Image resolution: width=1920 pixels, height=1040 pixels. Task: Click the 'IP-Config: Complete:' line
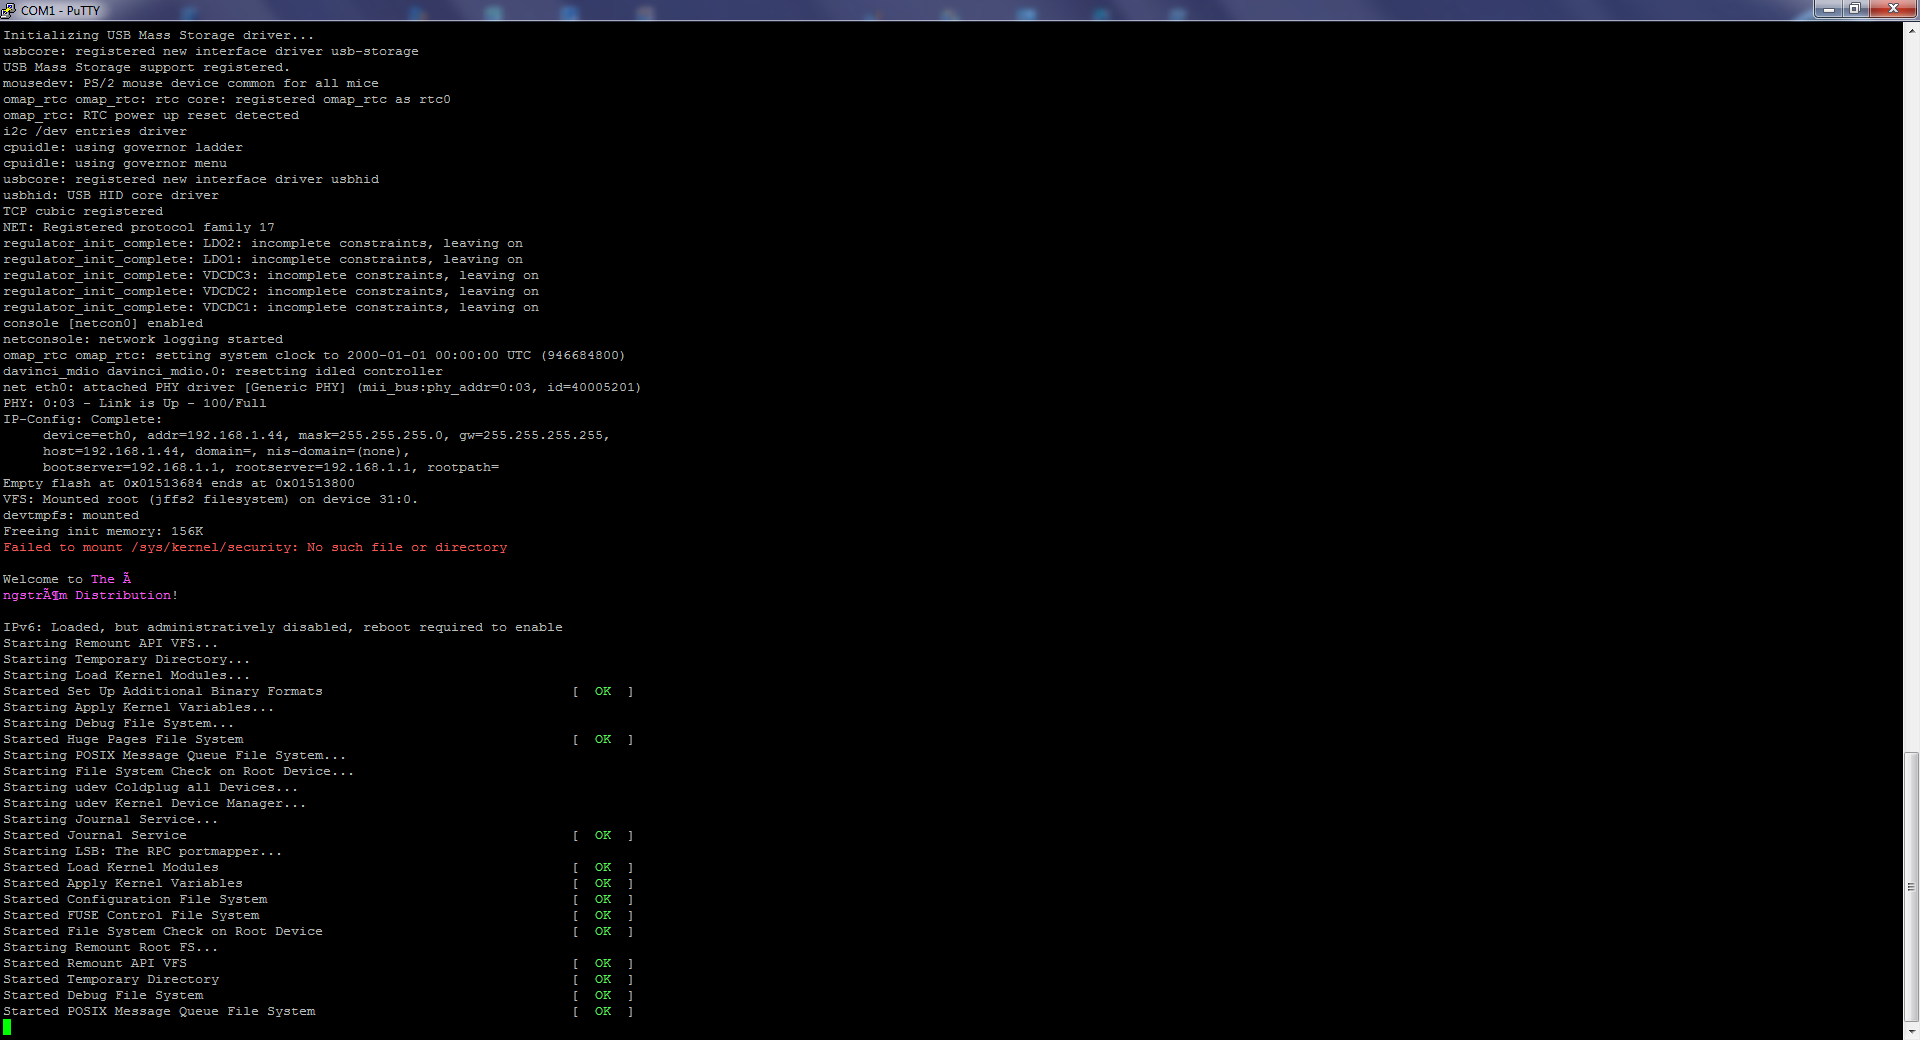(82, 420)
